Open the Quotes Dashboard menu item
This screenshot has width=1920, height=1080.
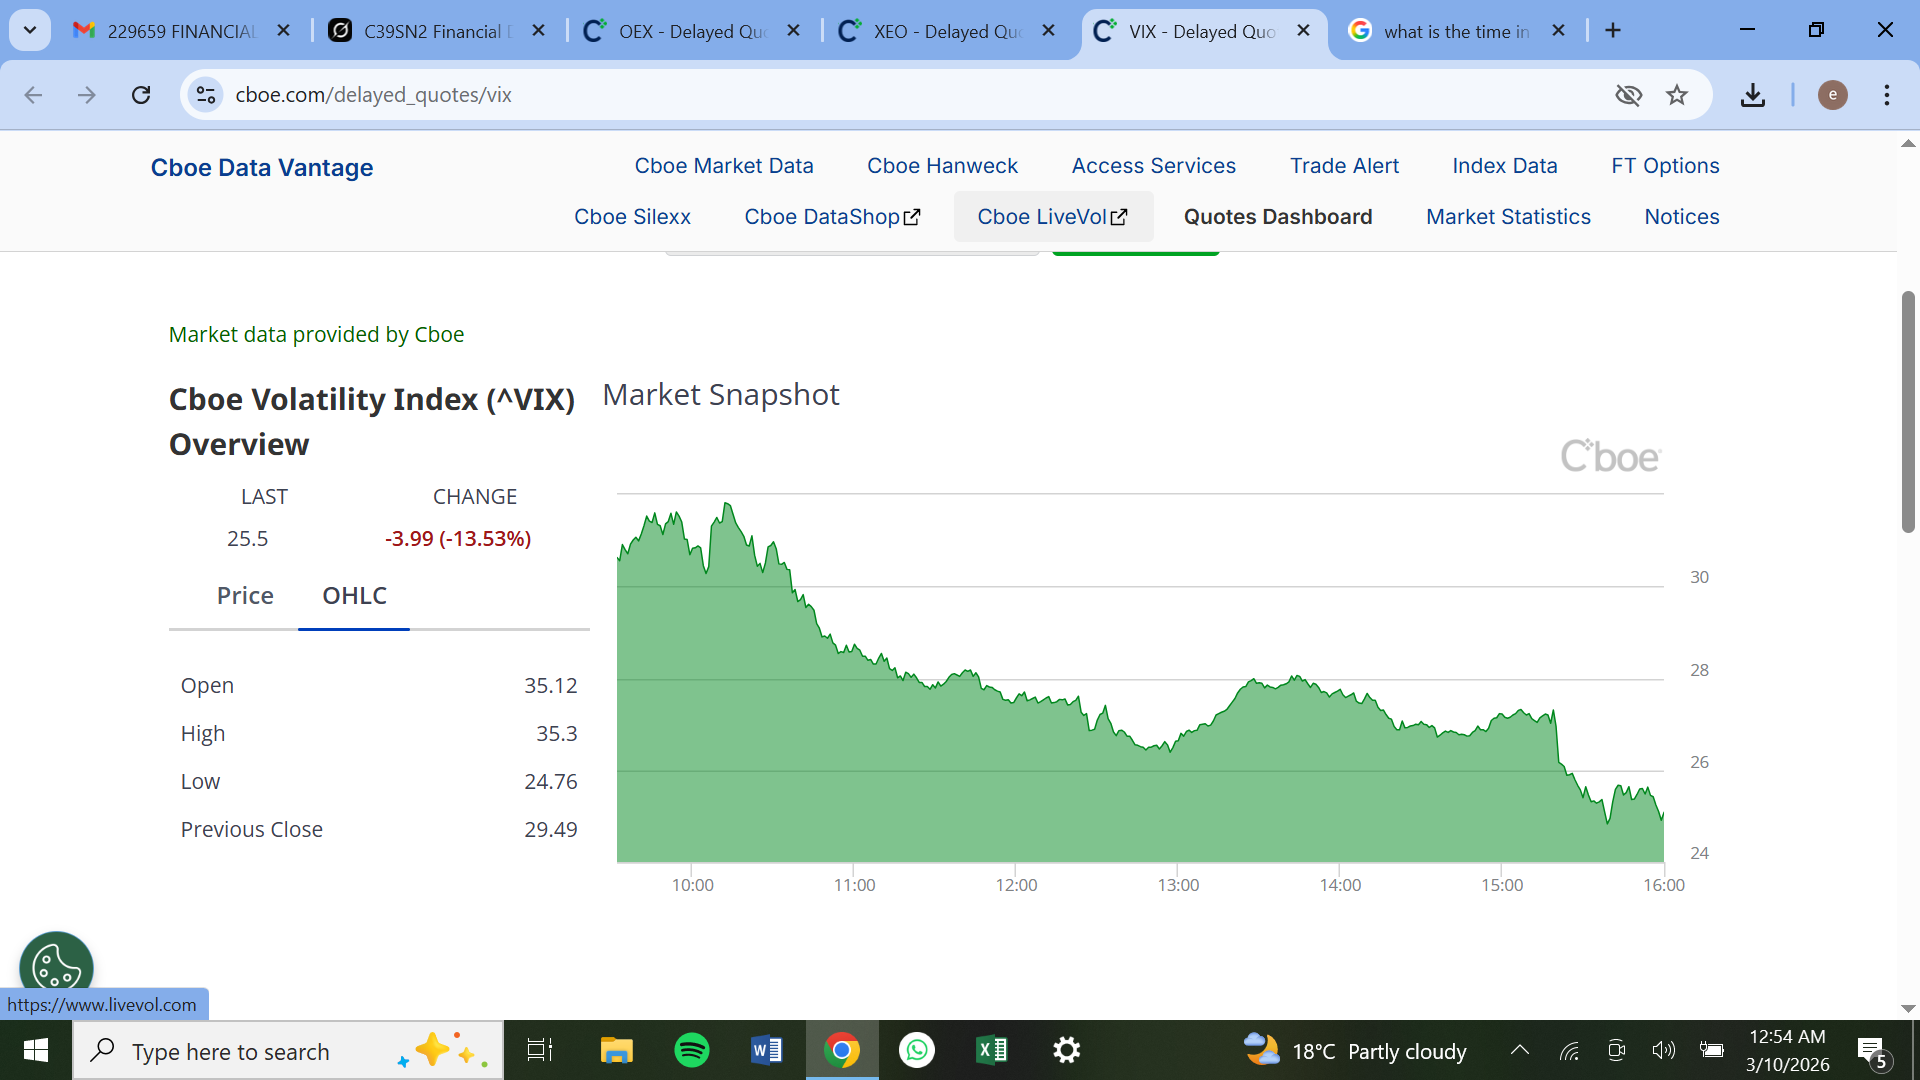pyautogui.click(x=1278, y=217)
